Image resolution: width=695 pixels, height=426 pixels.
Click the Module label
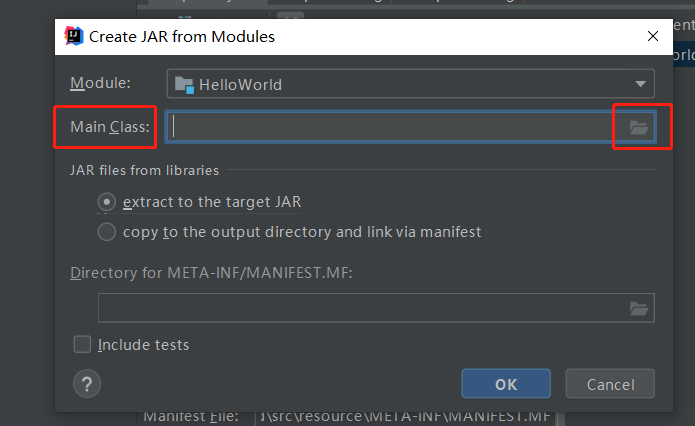tap(100, 83)
